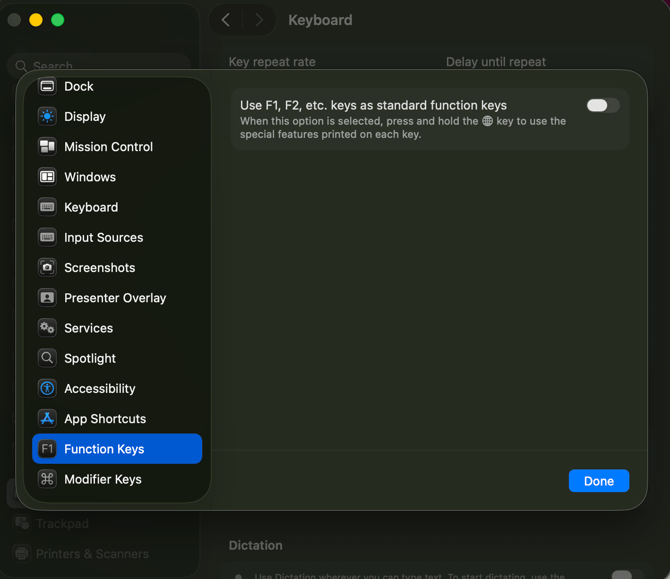Click the App Shortcuts icon

point(47,419)
